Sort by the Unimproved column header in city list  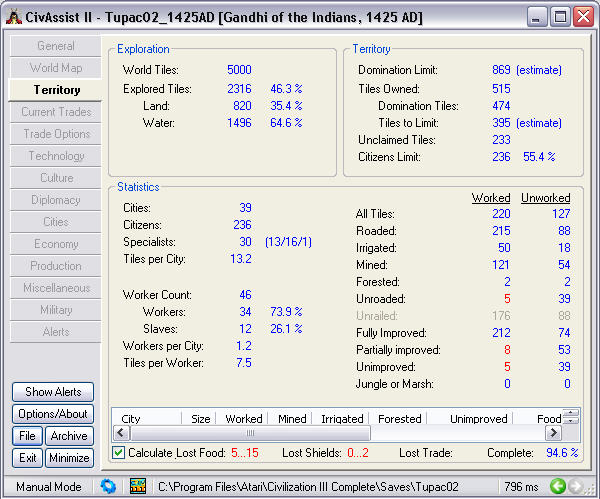coord(470,419)
